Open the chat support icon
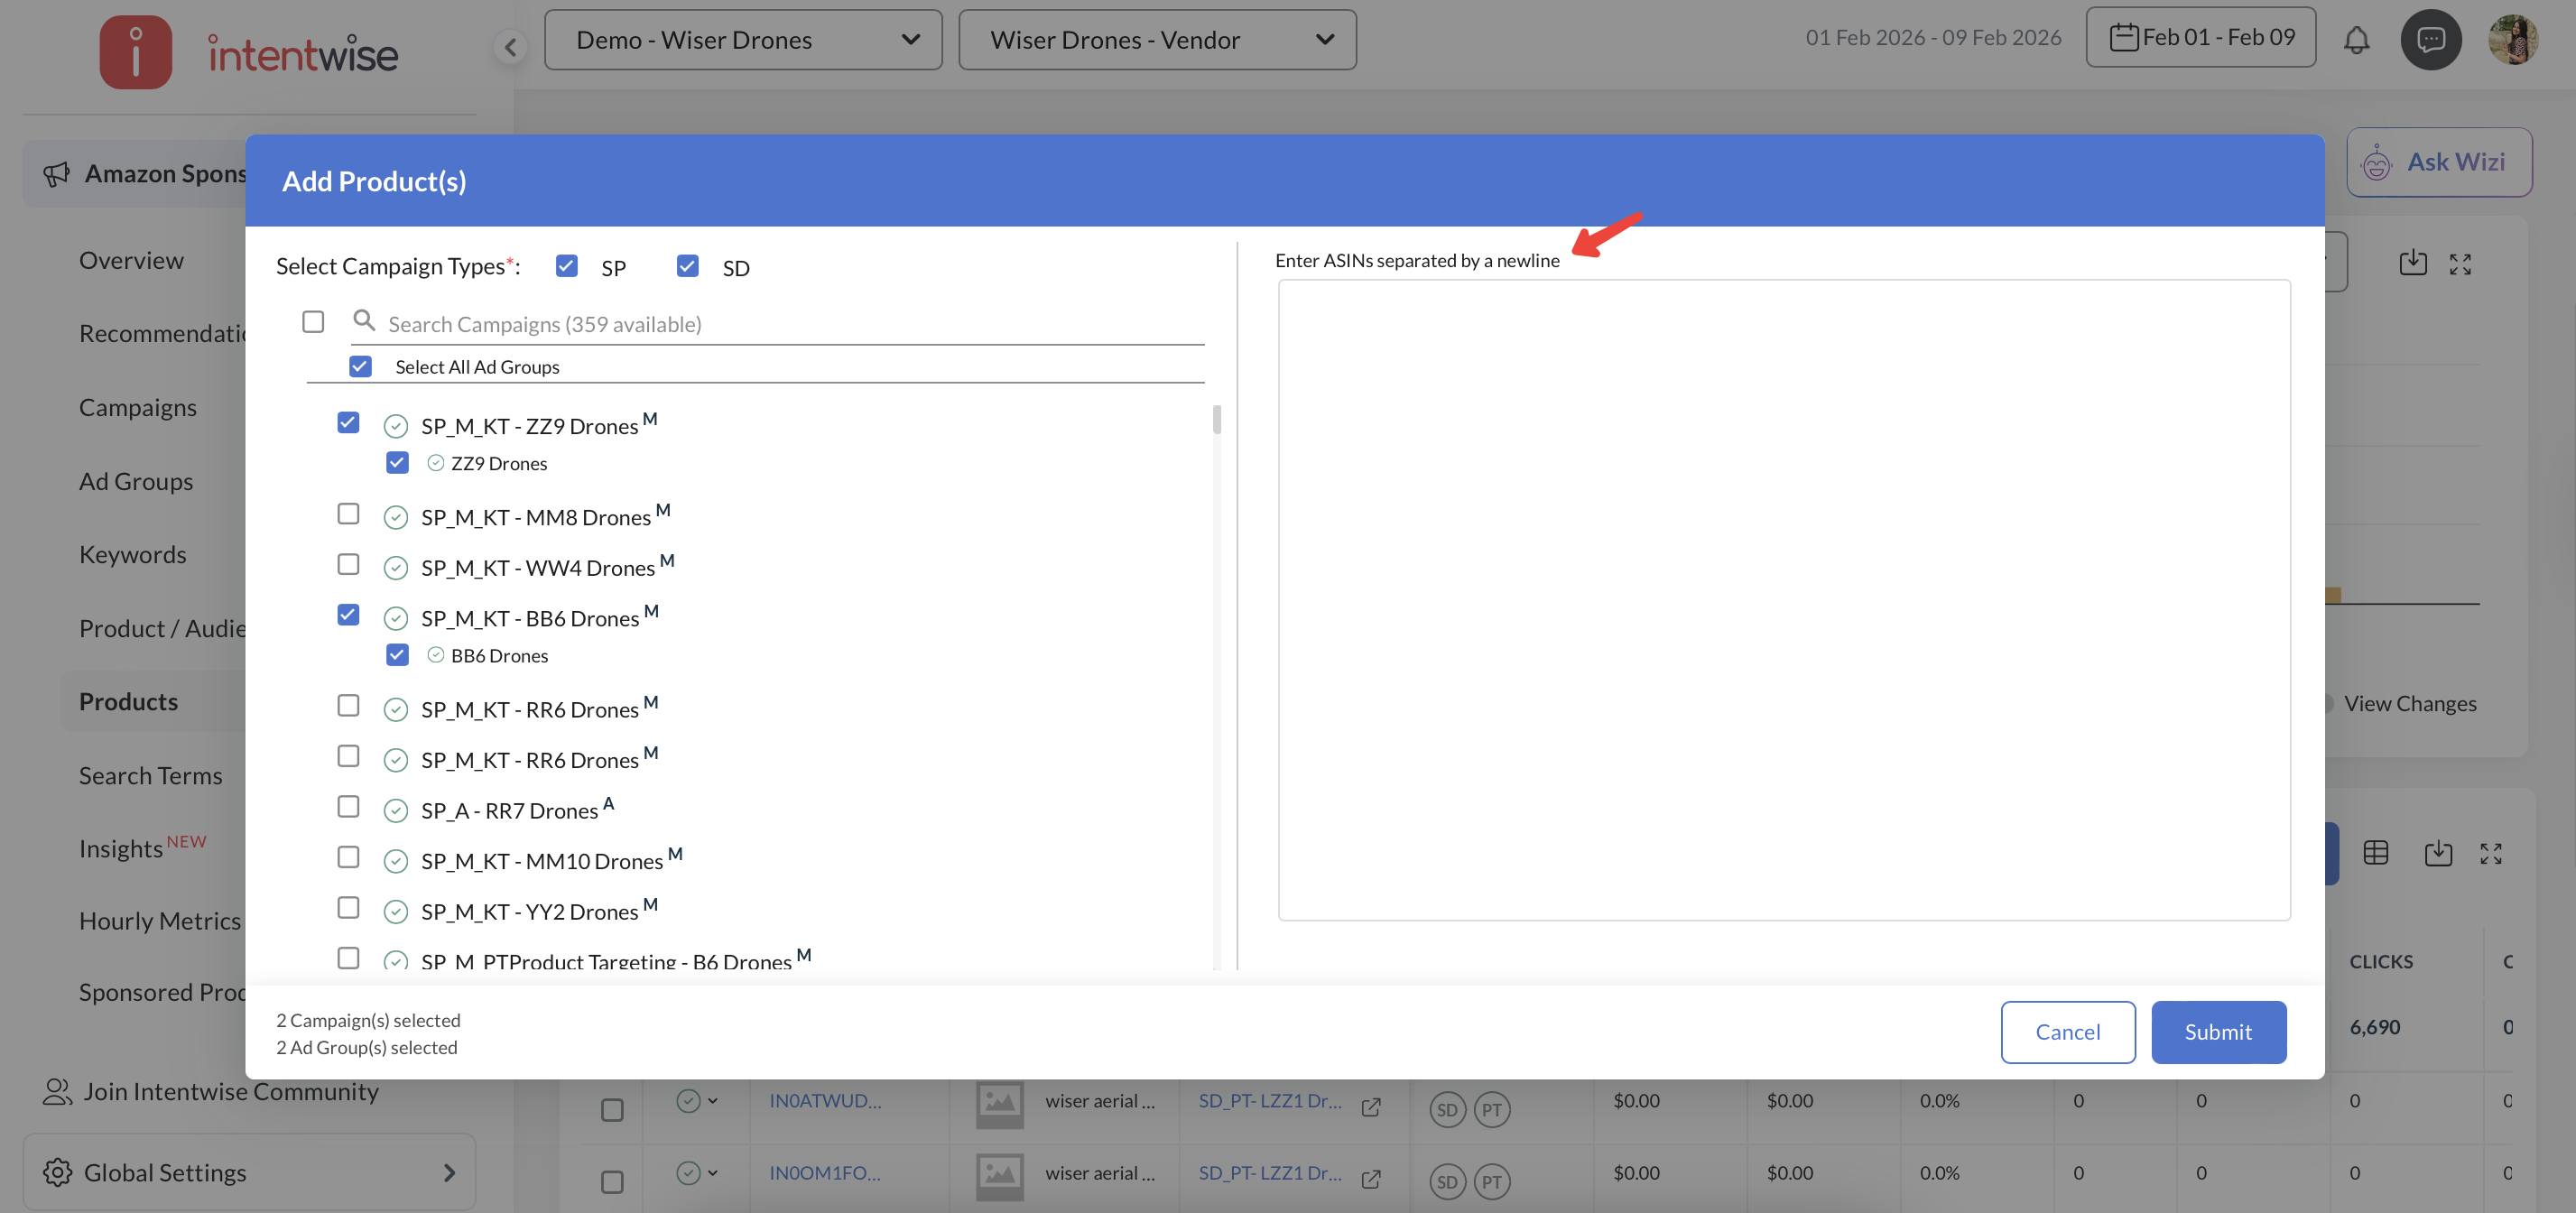The image size is (2576, 1213). click(2430, 40)
